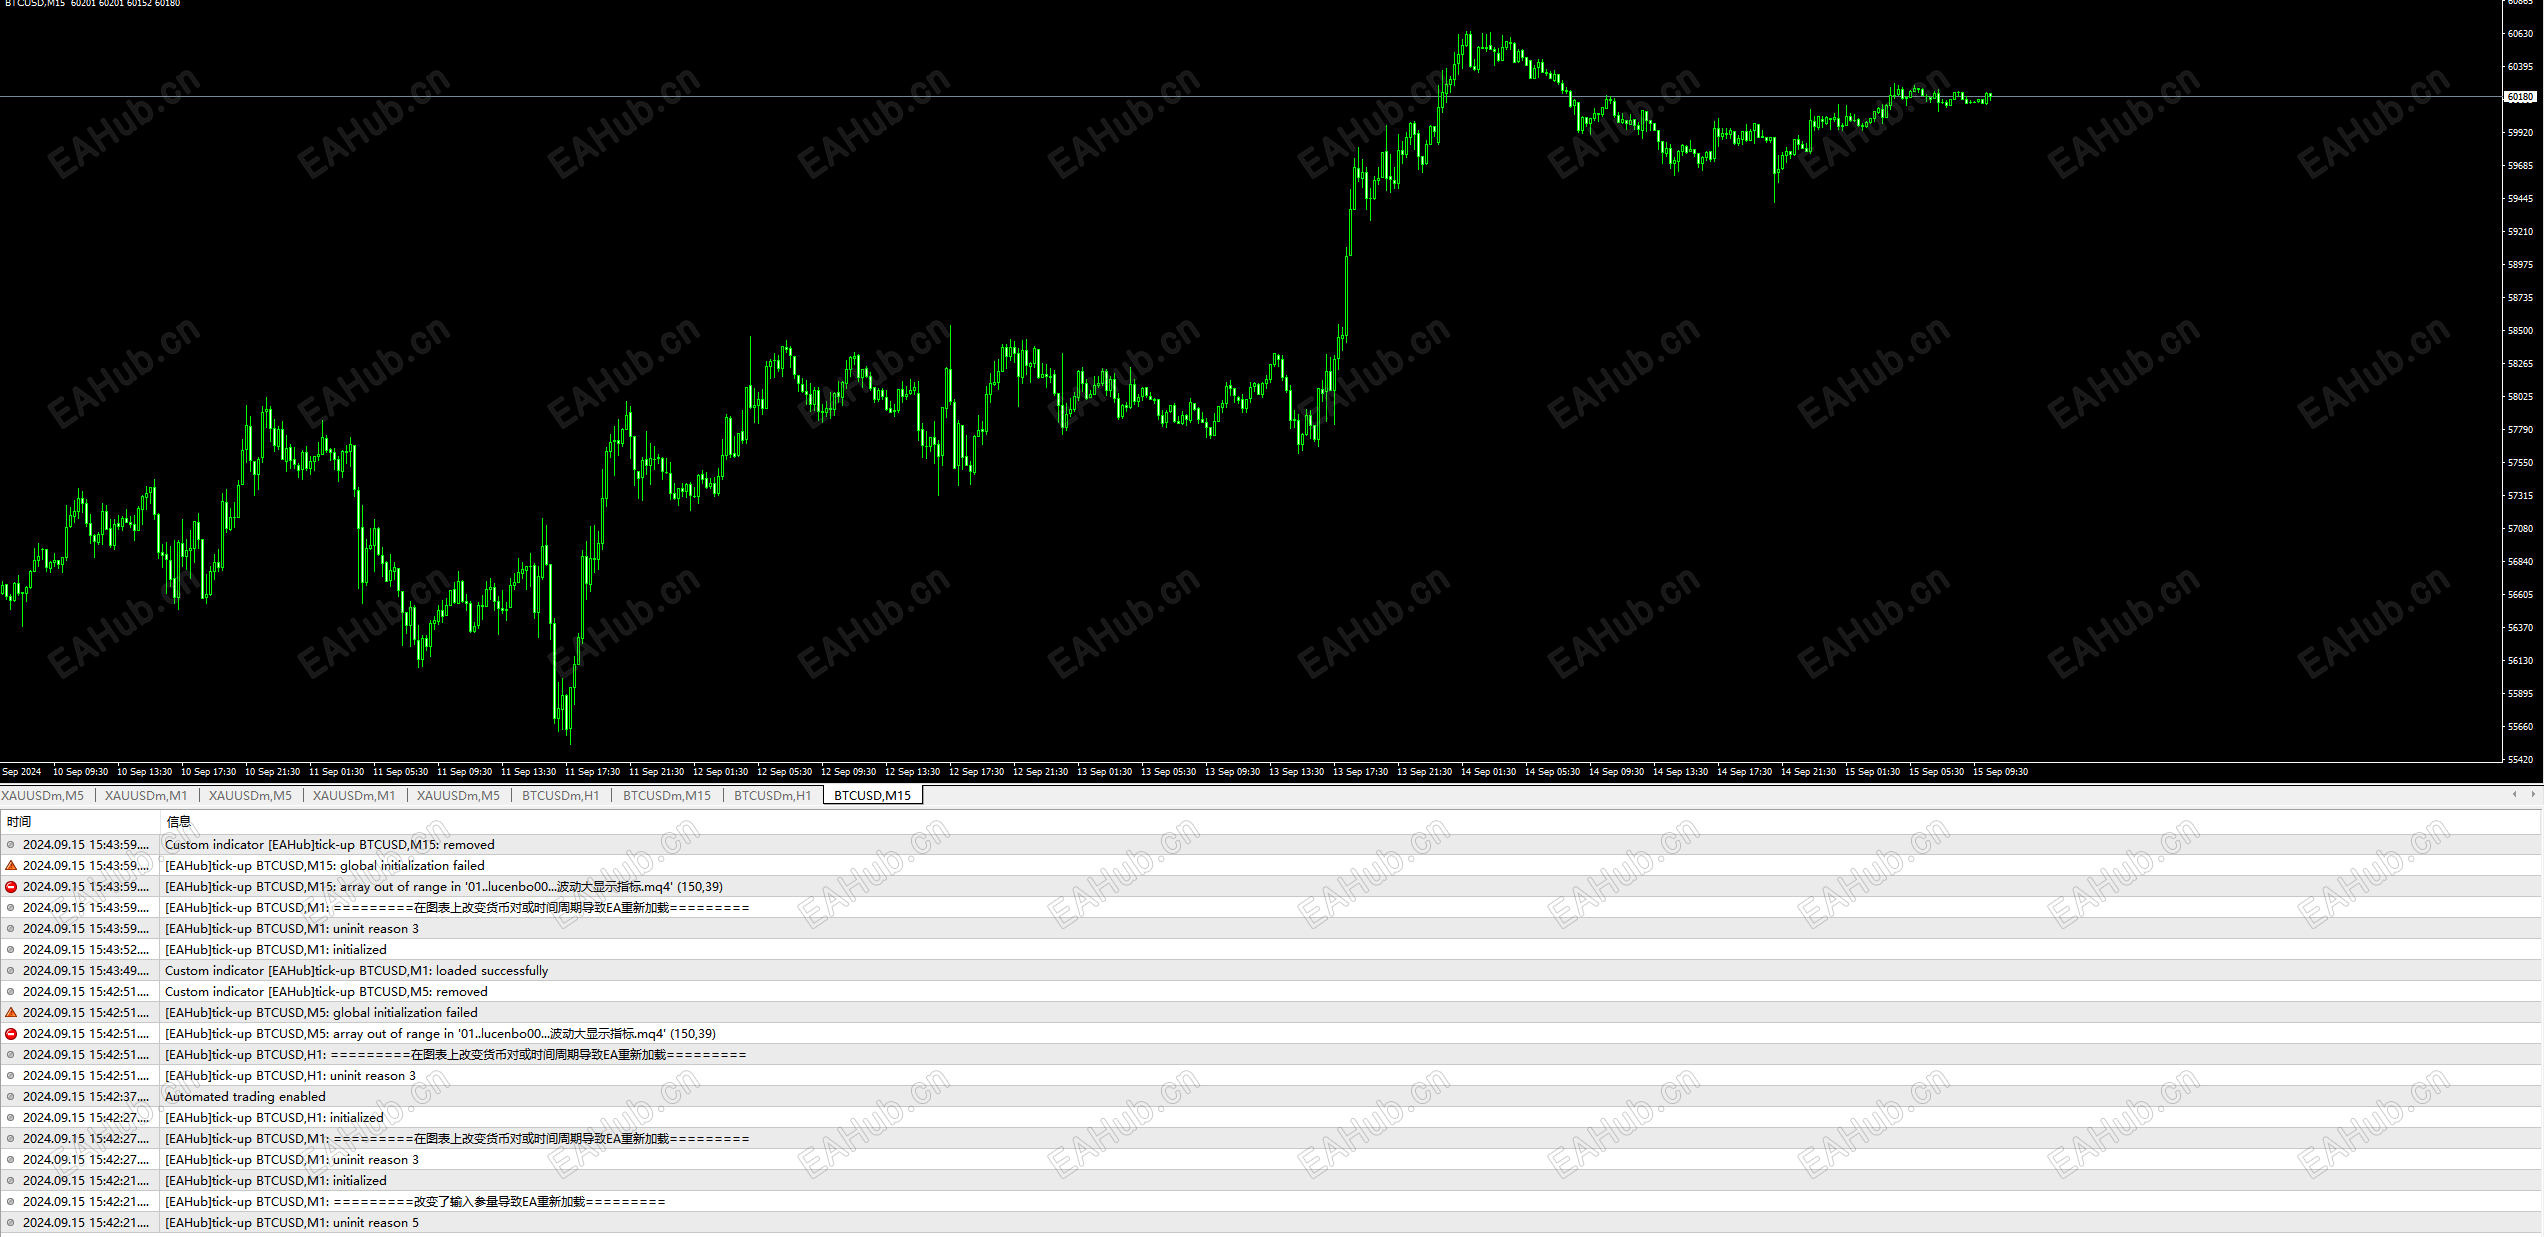2544x1237 pixels.
Task: Click the 信息 column header
Action: click(179, 822)
